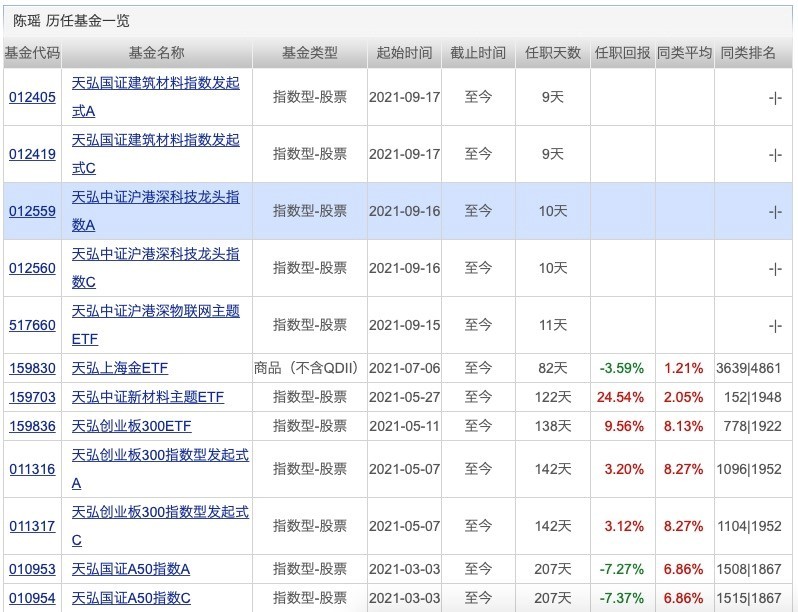This screenshot has width=798, height=612.
Task: Select the ranking 3639|4861
Action: pos(749,368)
